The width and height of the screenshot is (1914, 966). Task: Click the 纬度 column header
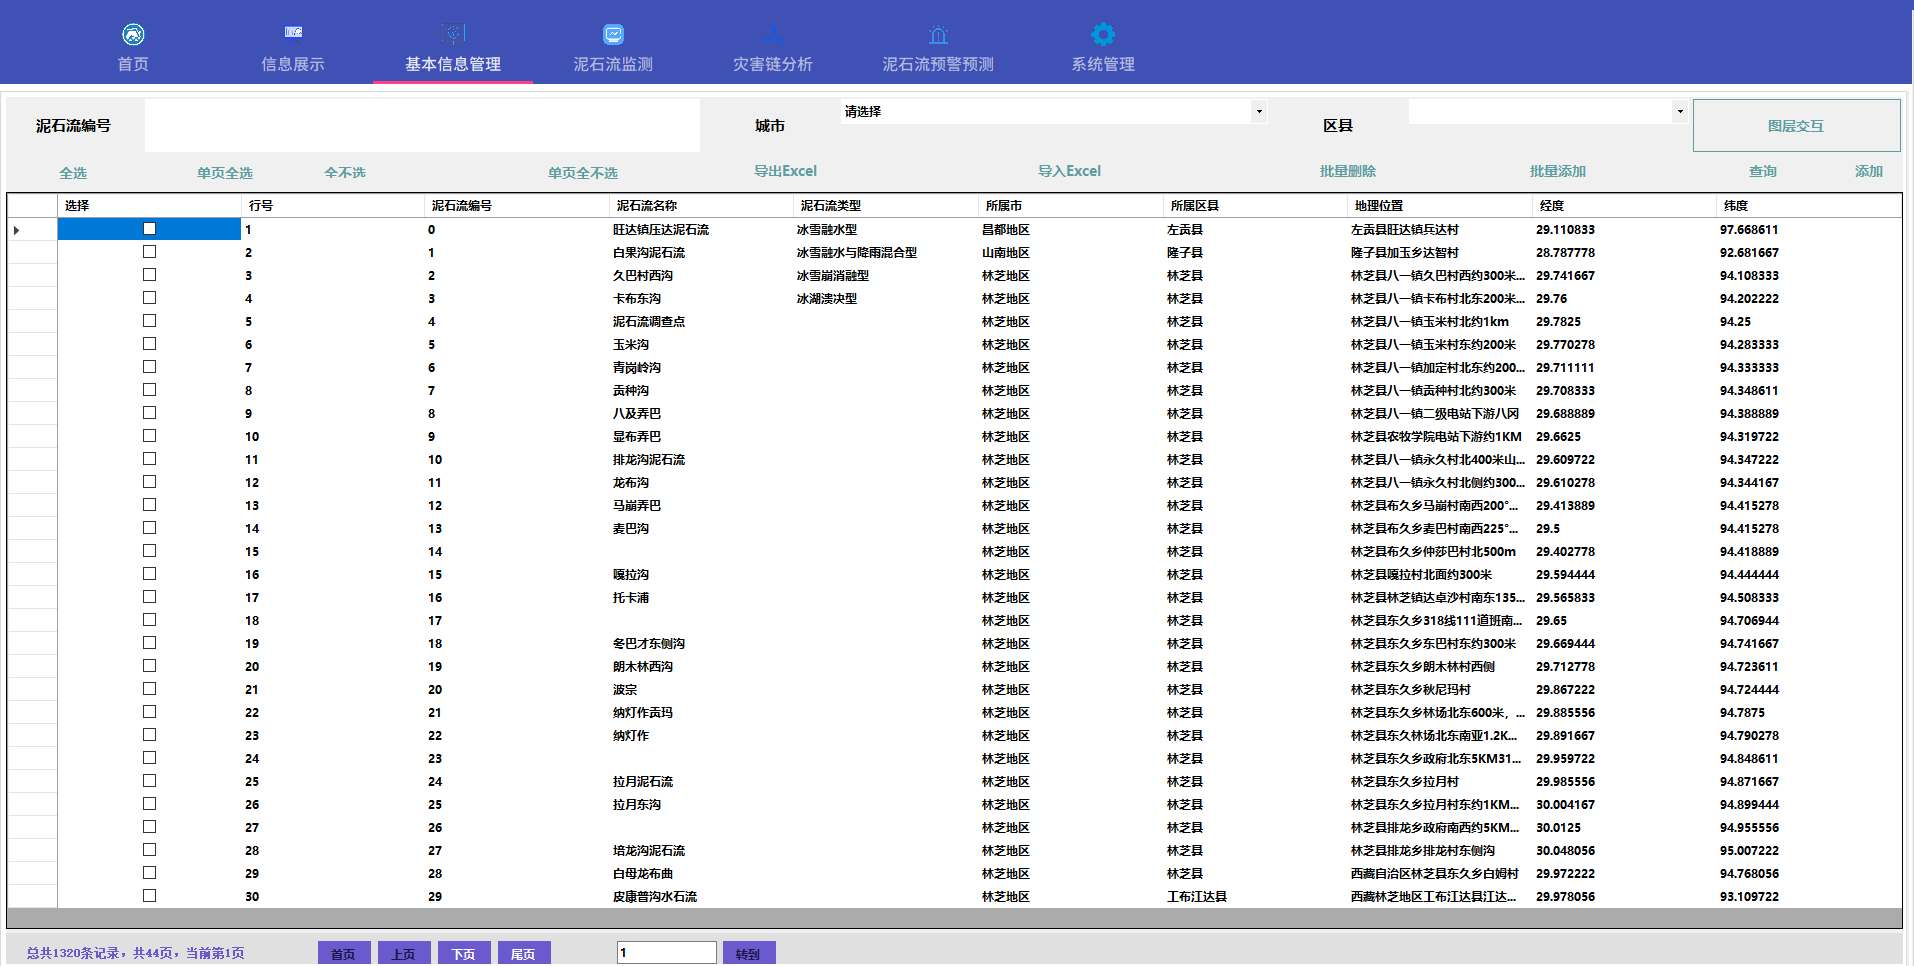point(1808,205)
